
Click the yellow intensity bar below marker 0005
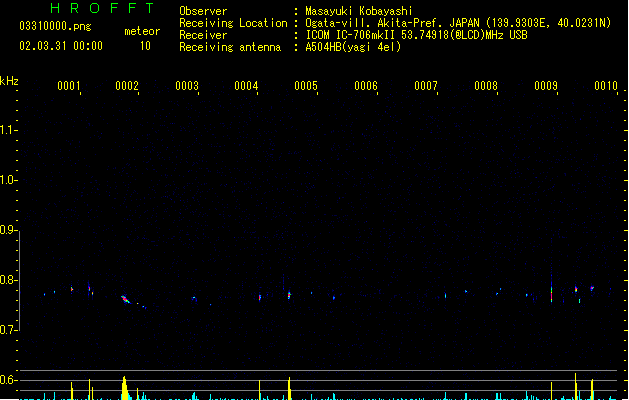click(289, 388)
